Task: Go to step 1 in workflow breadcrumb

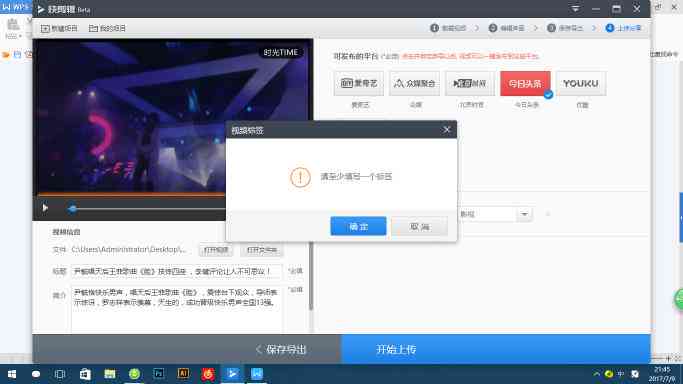Action: pyautogui.click(x=448, y=28)
